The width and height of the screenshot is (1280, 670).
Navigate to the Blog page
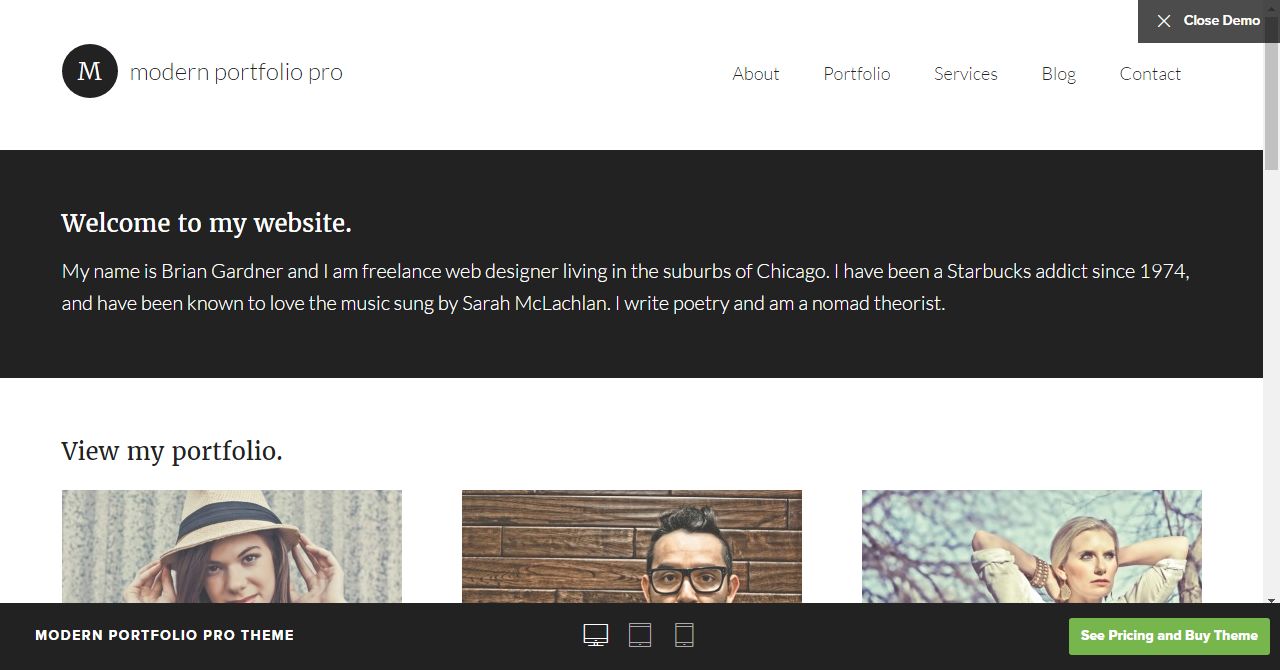1058,74
